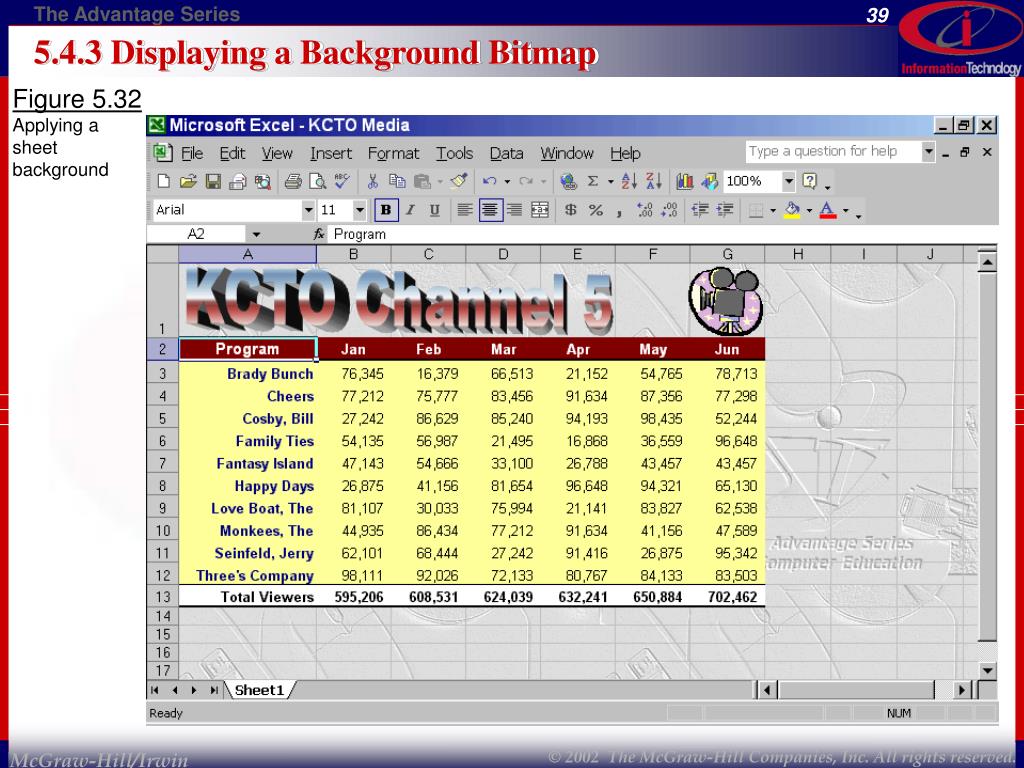Viewport: 1024px width, 768px height.
Task: Apply the red Font Color
Action: click(827, 210)
